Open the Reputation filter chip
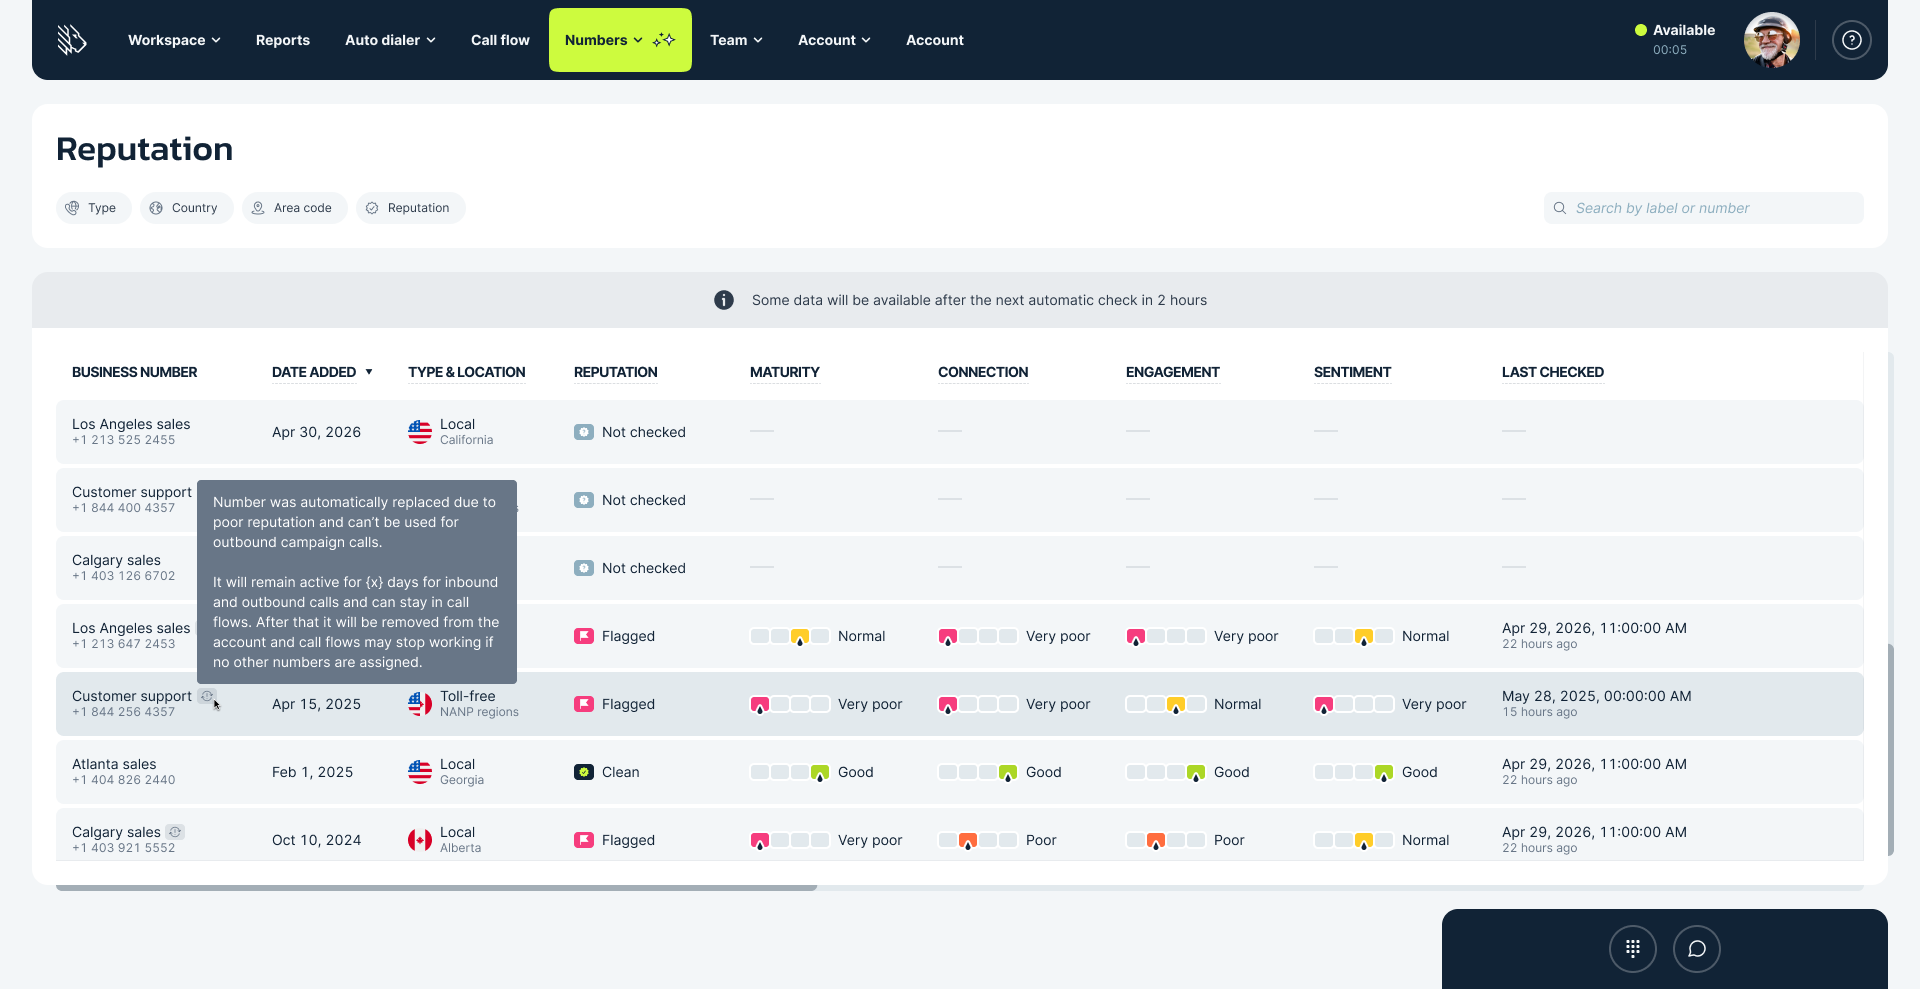This screenshot has height=989, width=1920. 411,208
